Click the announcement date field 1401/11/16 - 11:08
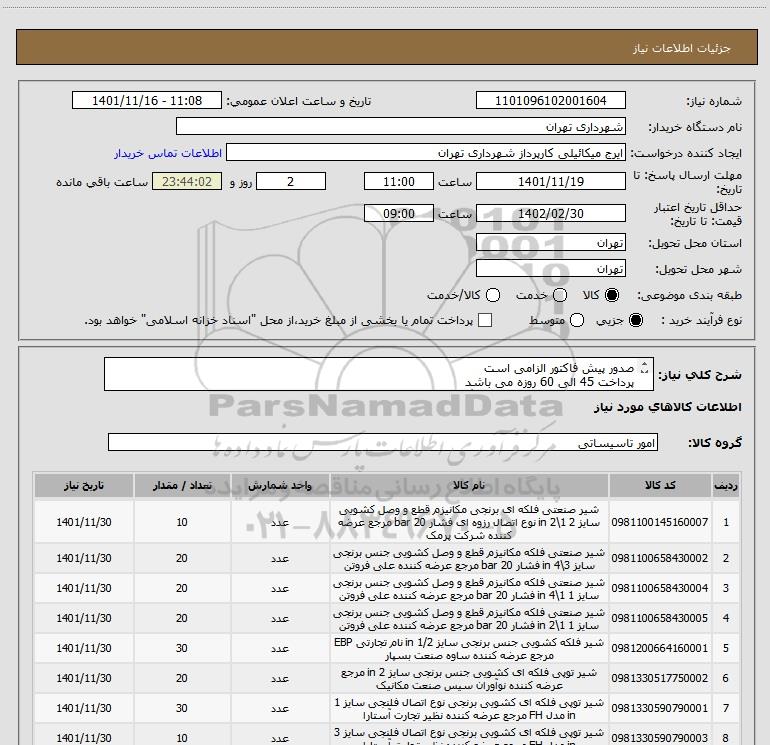This screenshot has height=745, width=770. 147,100
